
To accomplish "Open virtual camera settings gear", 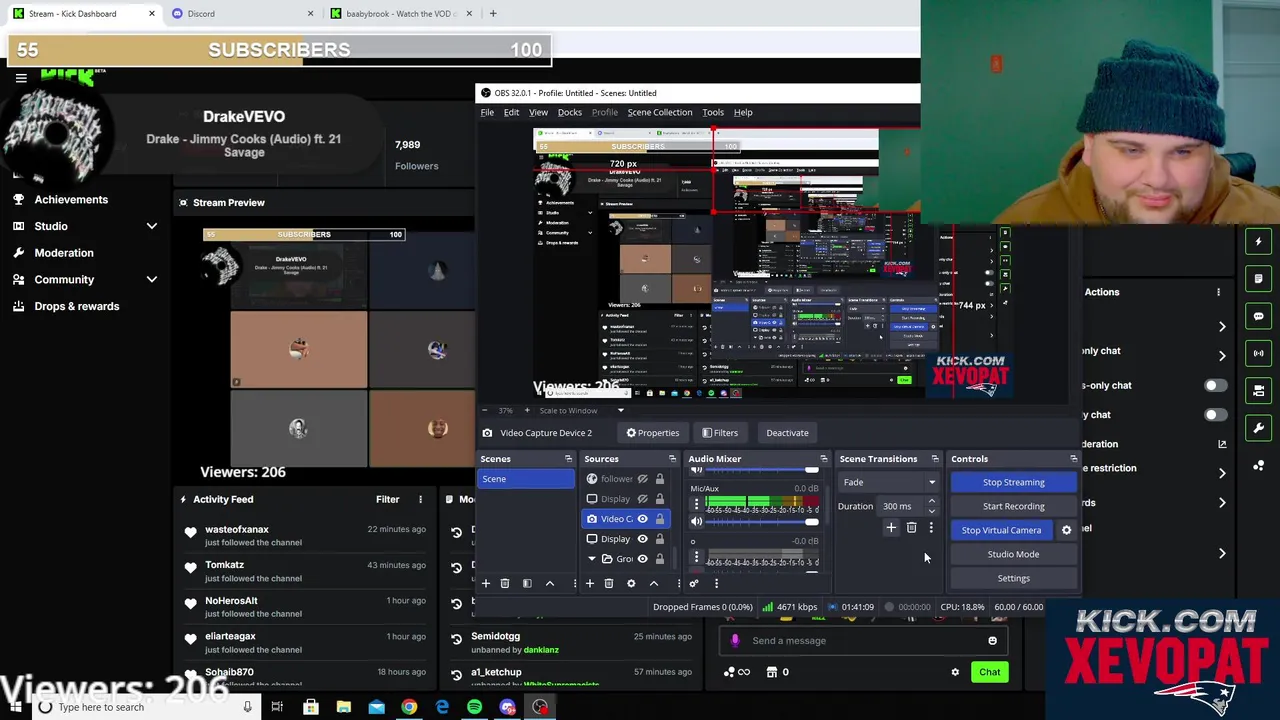I will tap(1066, 530).
